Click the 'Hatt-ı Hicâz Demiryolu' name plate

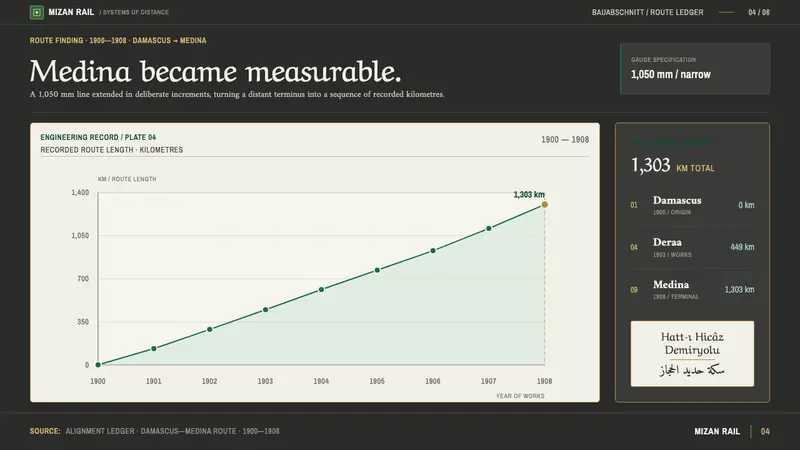point(692,354)
